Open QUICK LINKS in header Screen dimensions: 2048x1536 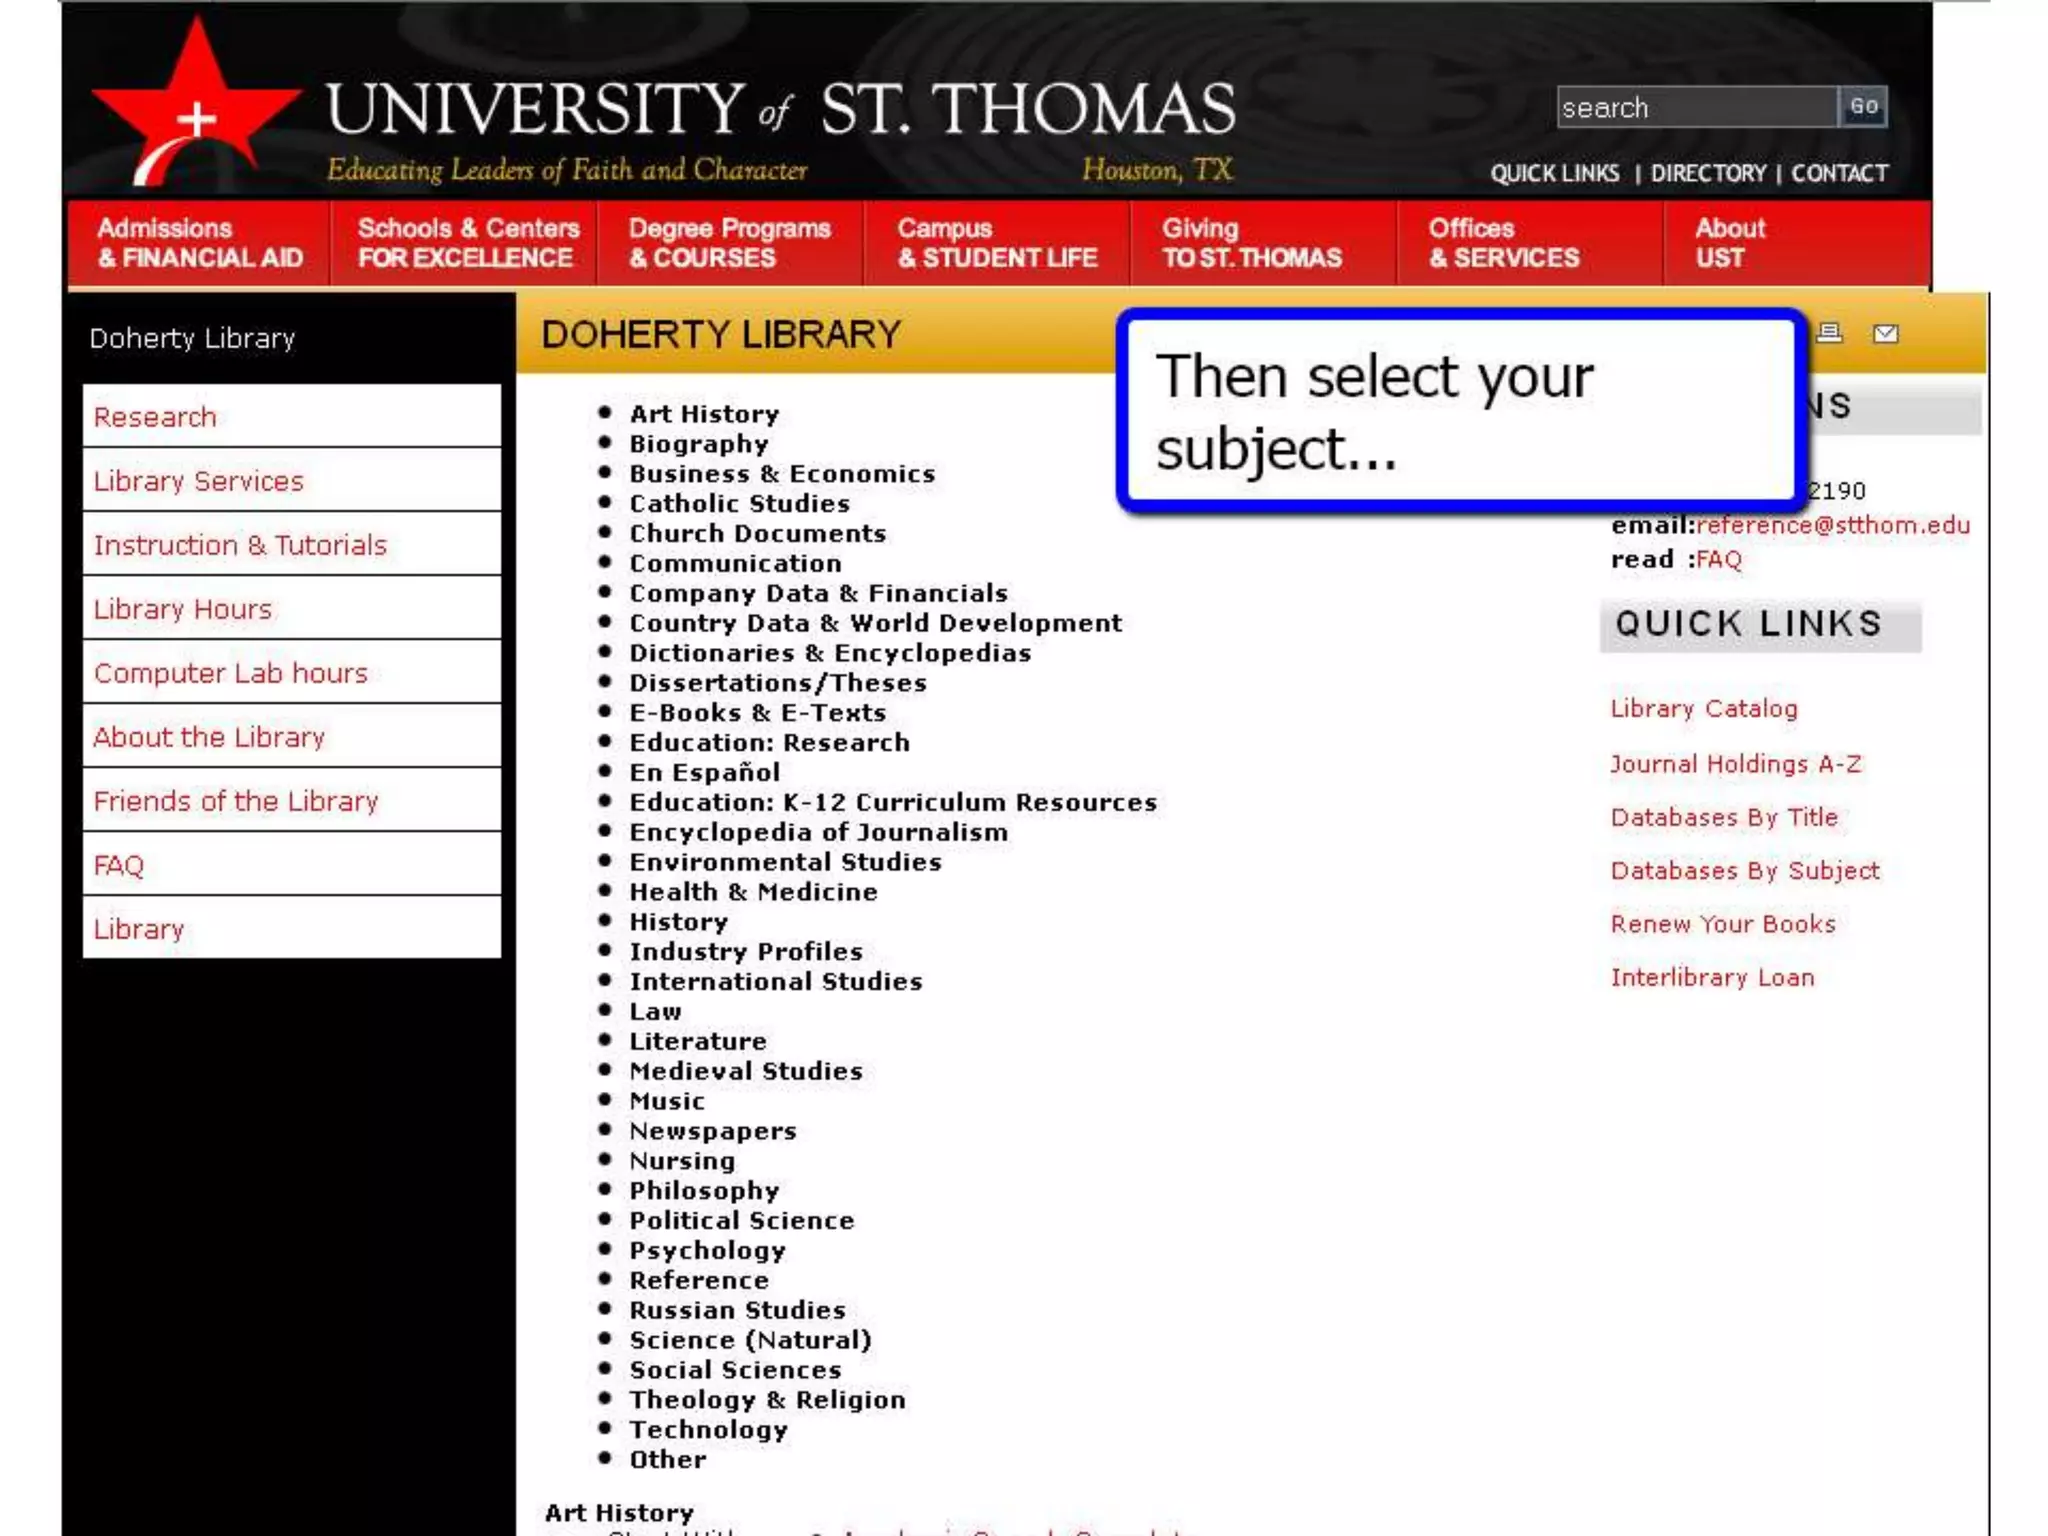1554,173
